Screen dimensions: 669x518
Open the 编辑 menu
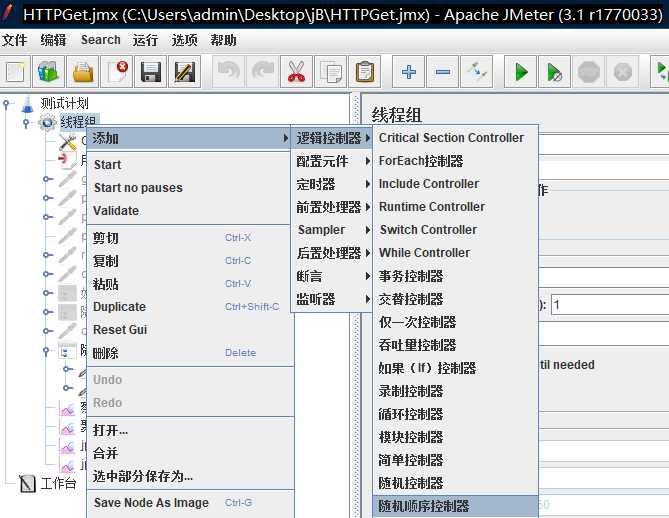tap(53, 40)
